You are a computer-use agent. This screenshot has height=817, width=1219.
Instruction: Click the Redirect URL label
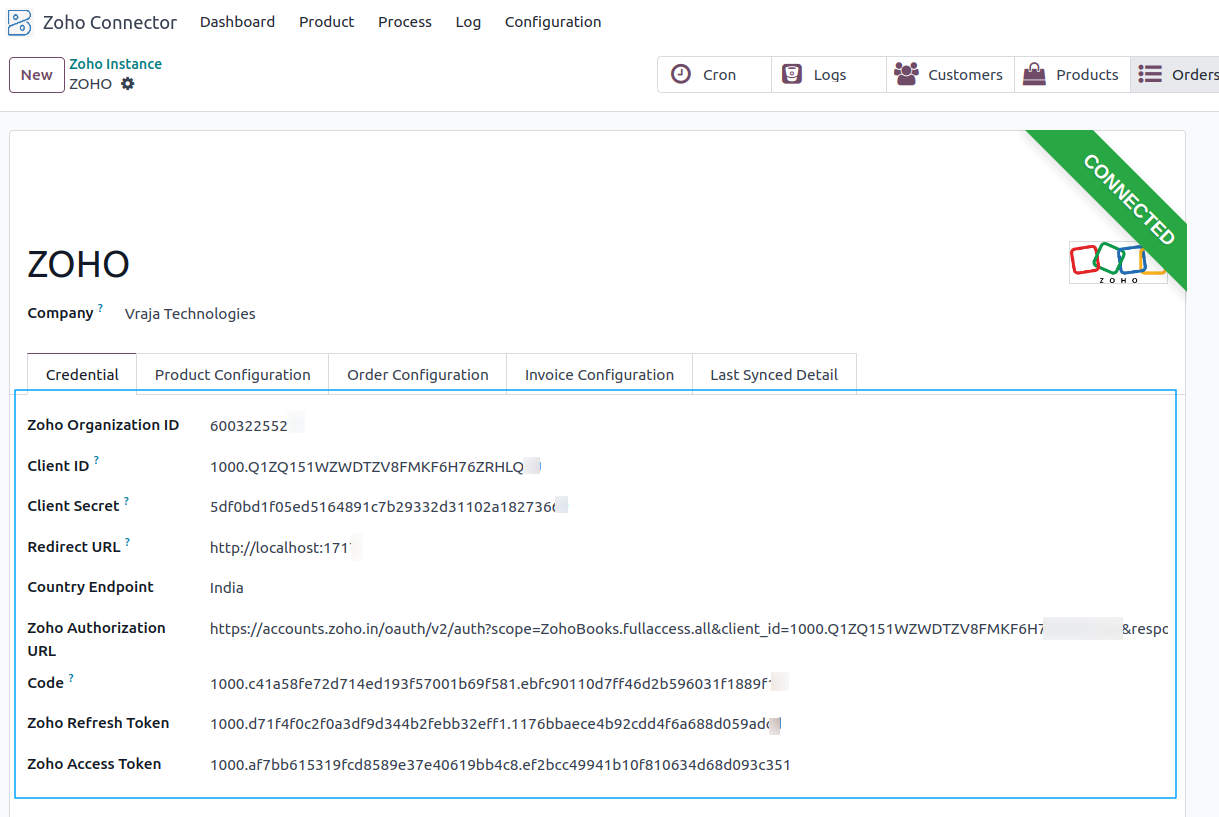tap(74, 547)
